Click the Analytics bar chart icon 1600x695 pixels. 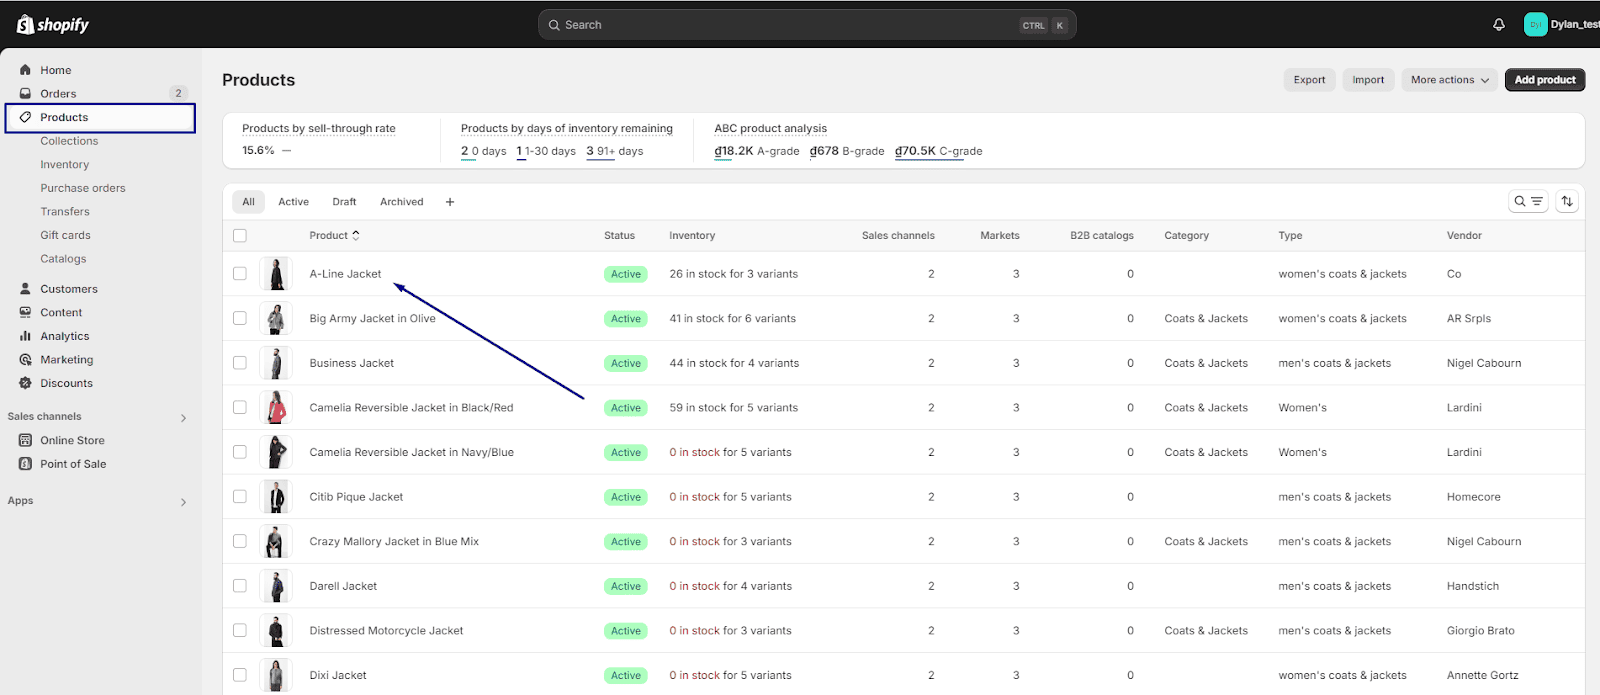point(25,336)
